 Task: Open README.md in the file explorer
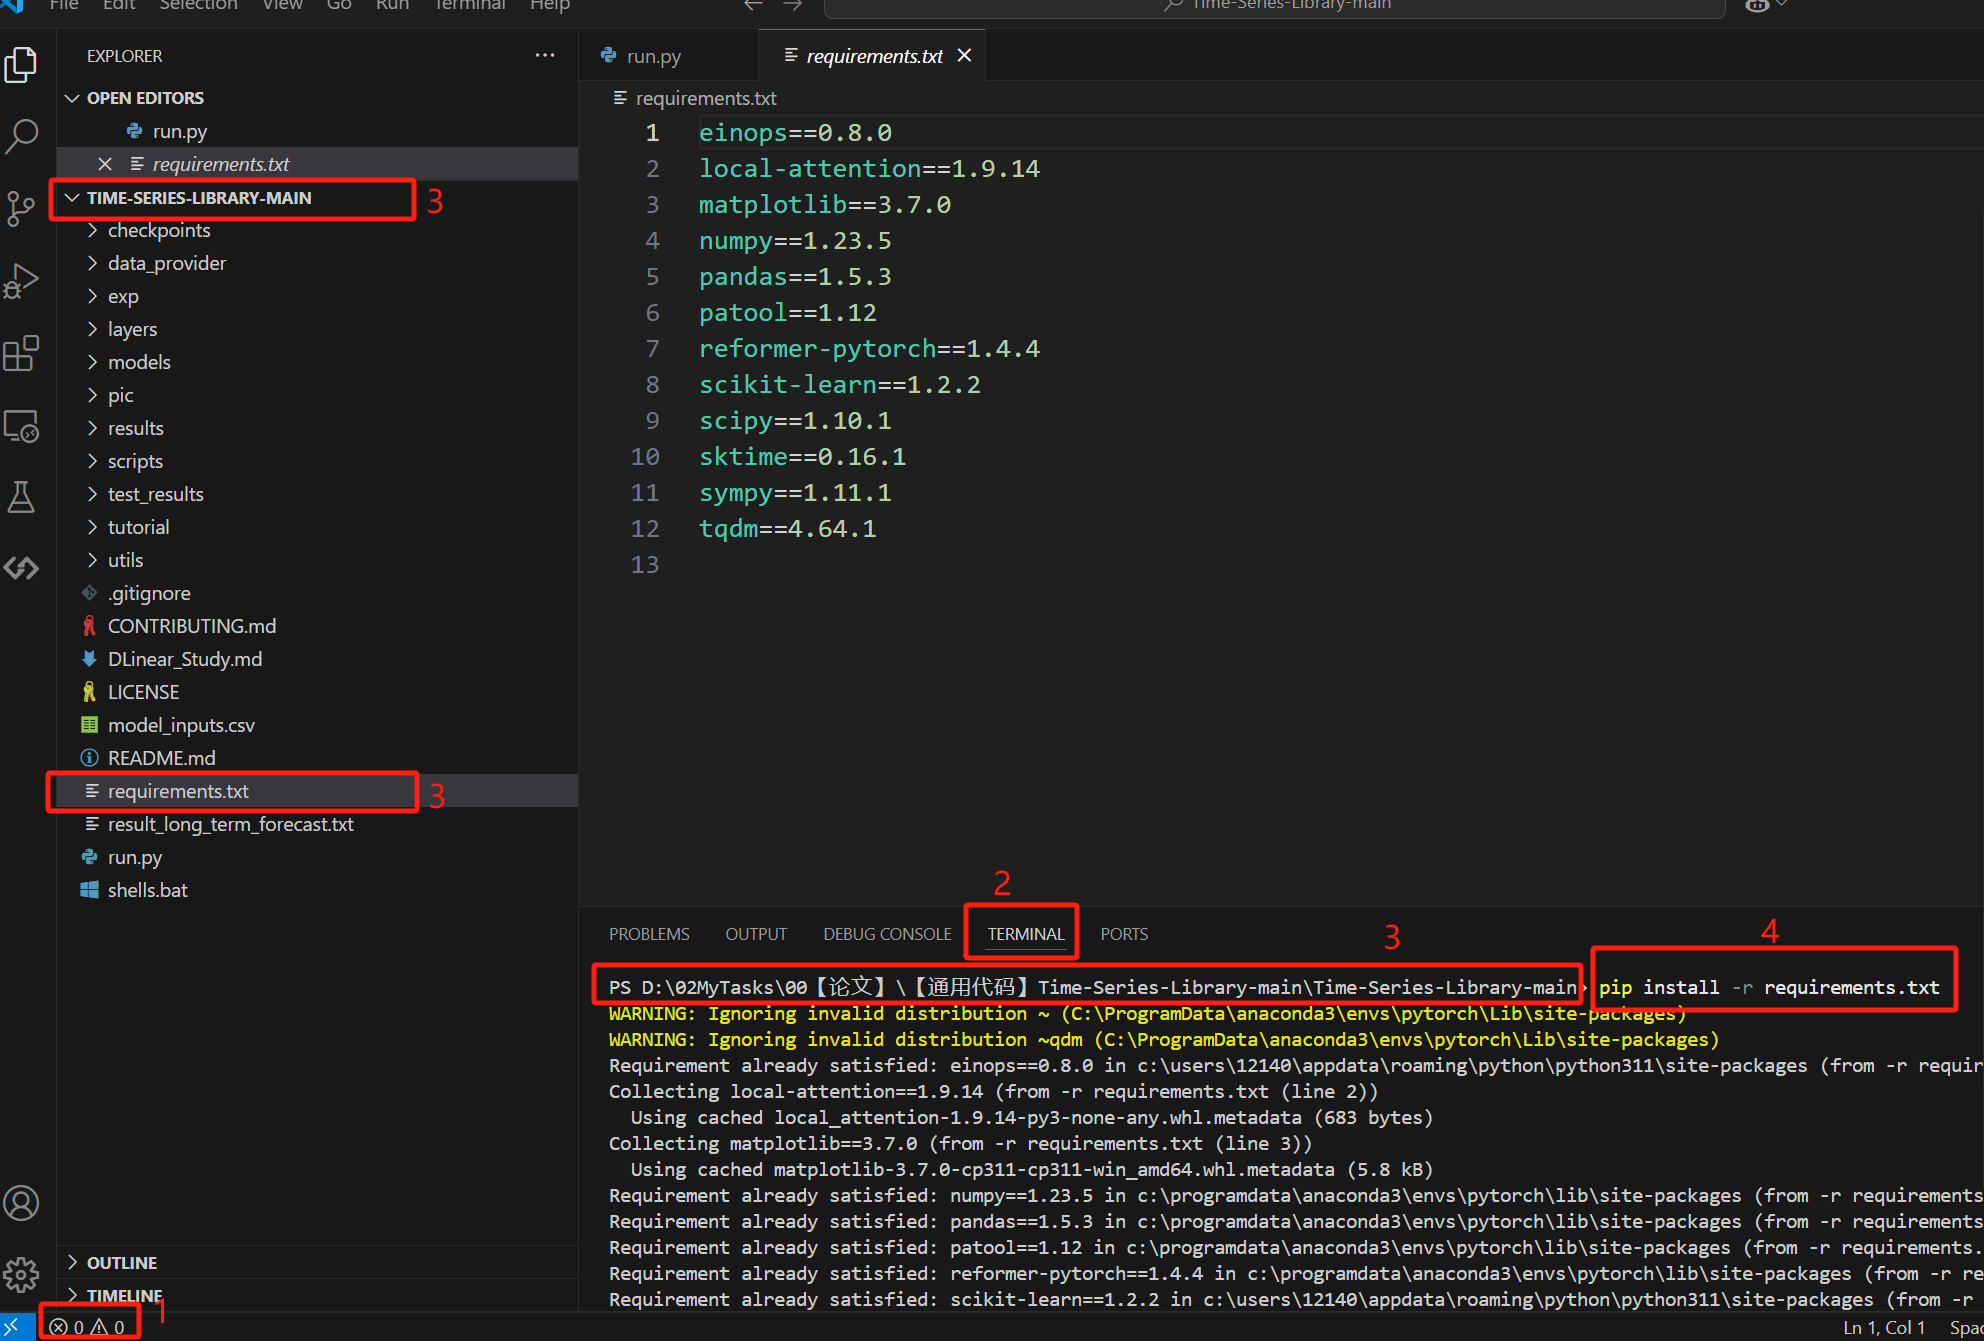(x=161, y=758)
